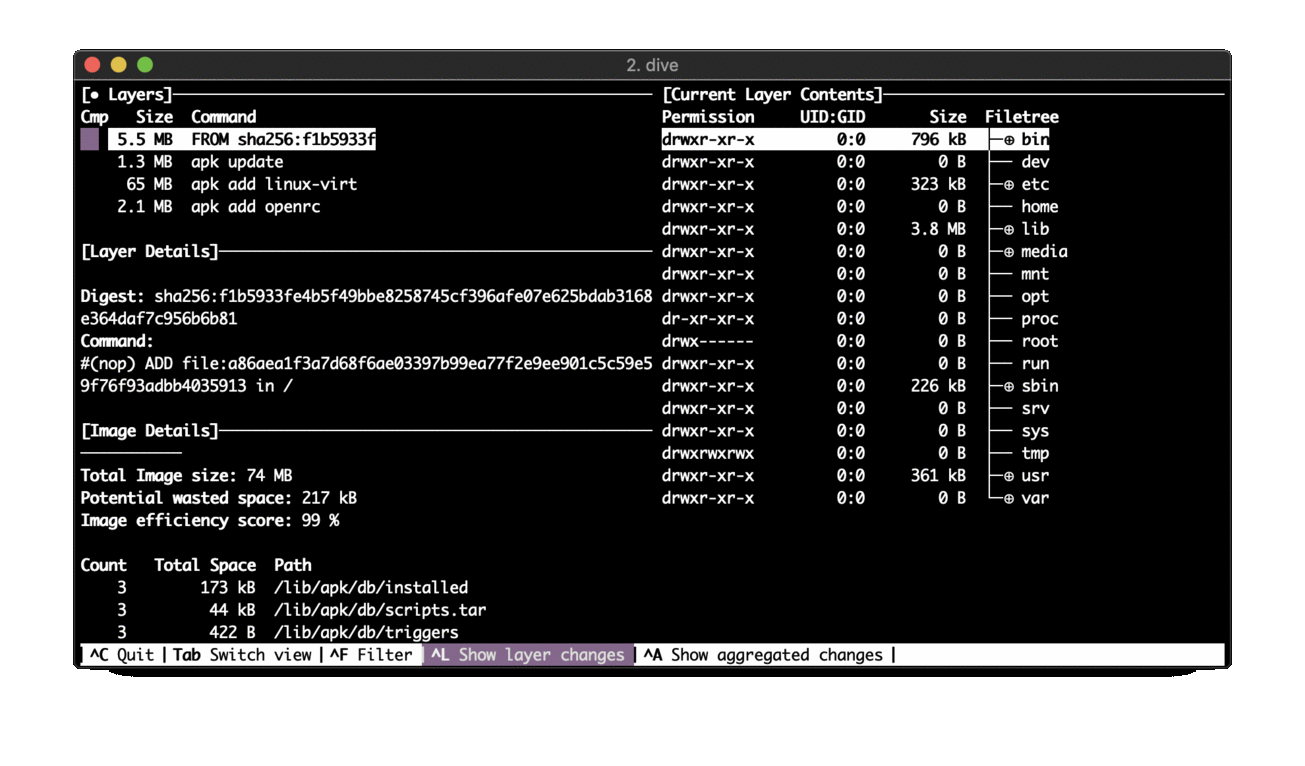This screenshot has width=1305, height=766.
Task: Click the Switch view command
Action: point(250,655)
